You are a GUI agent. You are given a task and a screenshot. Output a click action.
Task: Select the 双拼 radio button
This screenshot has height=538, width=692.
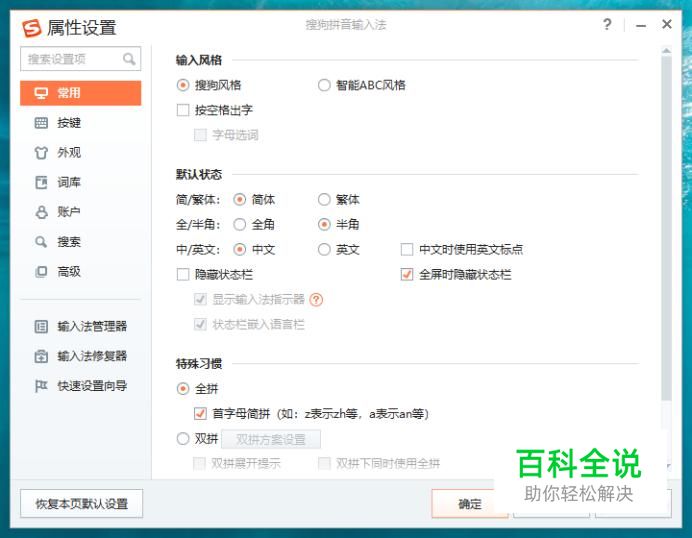(x=183, y=439)
